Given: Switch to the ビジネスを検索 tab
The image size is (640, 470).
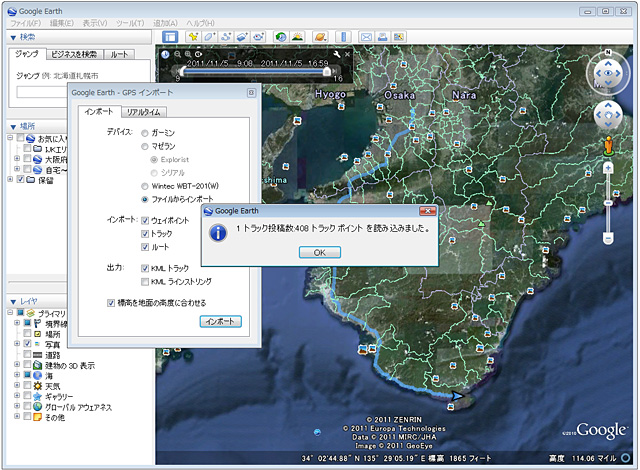Looking at the screenshot, I should (x=74, y=54).
